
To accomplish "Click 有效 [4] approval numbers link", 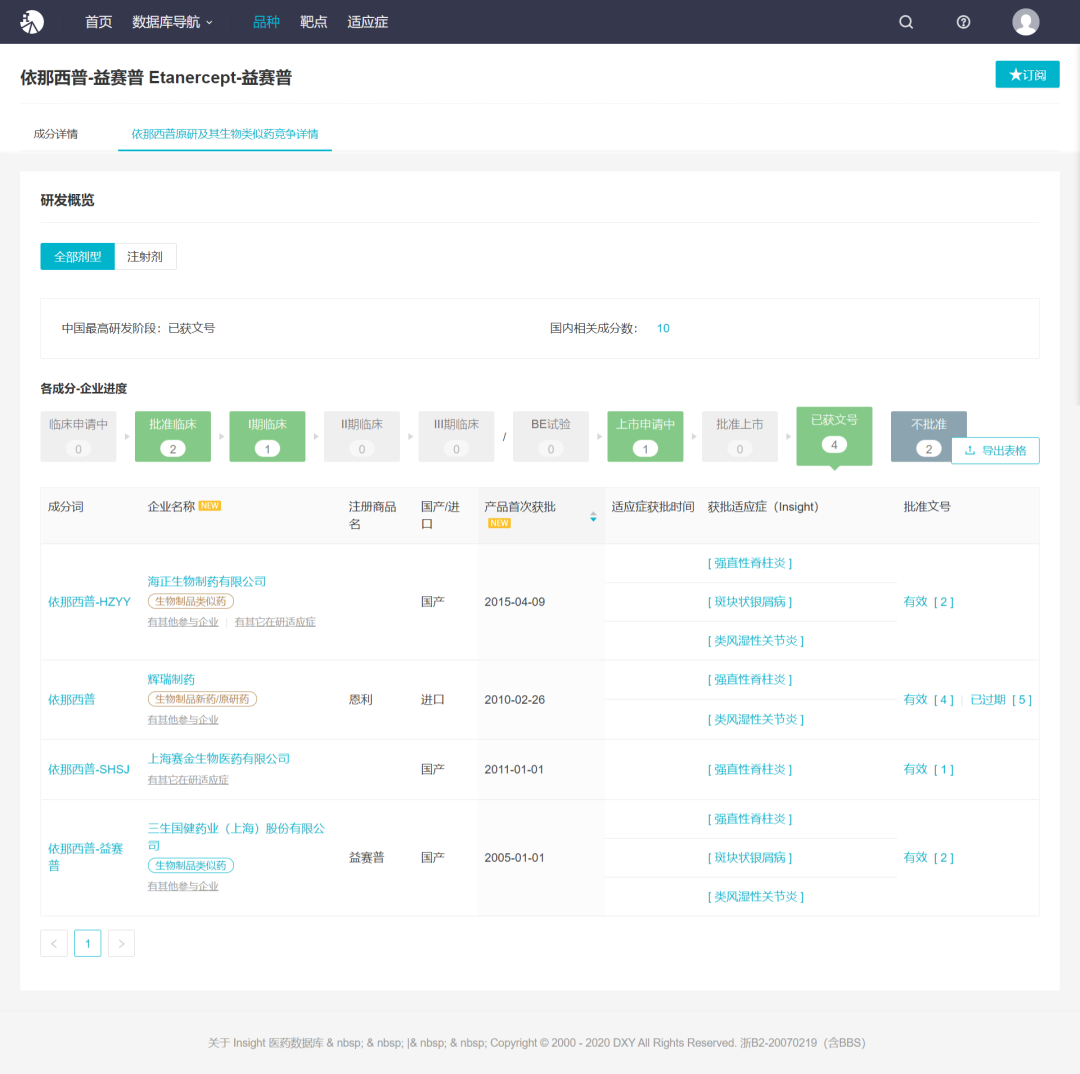I will tap(928, 699).
